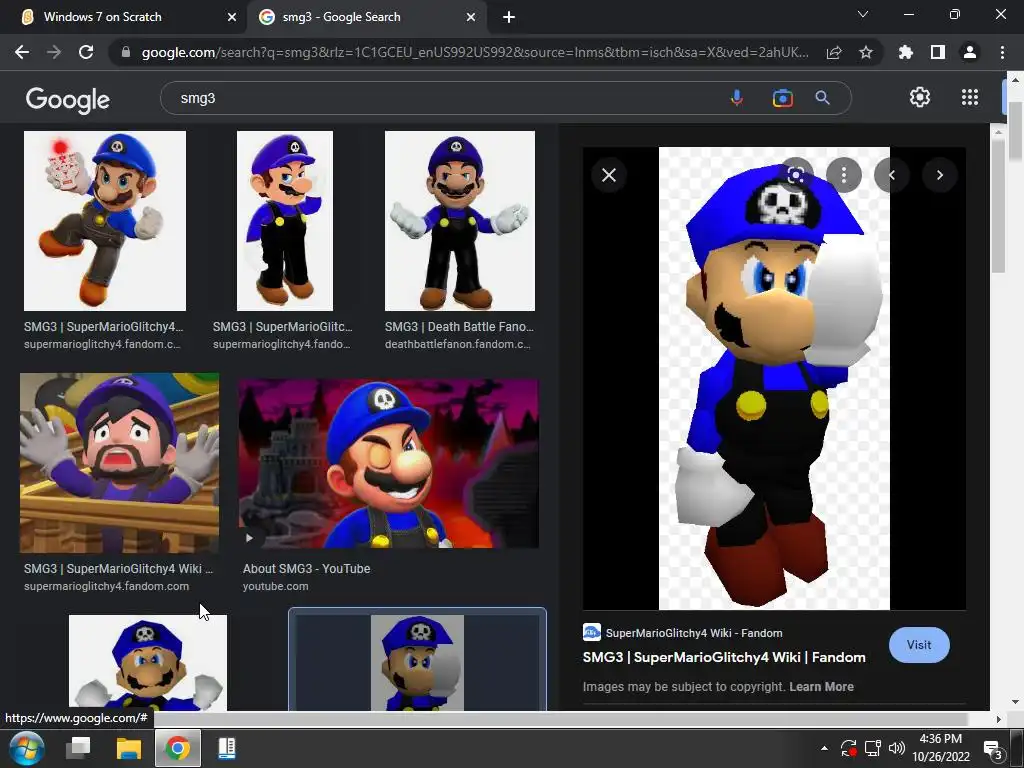This screenshot has width=1024, height=768.
Task: Click the task view taskbar icon
Action: pyautogui.click(x=78, y=748)
